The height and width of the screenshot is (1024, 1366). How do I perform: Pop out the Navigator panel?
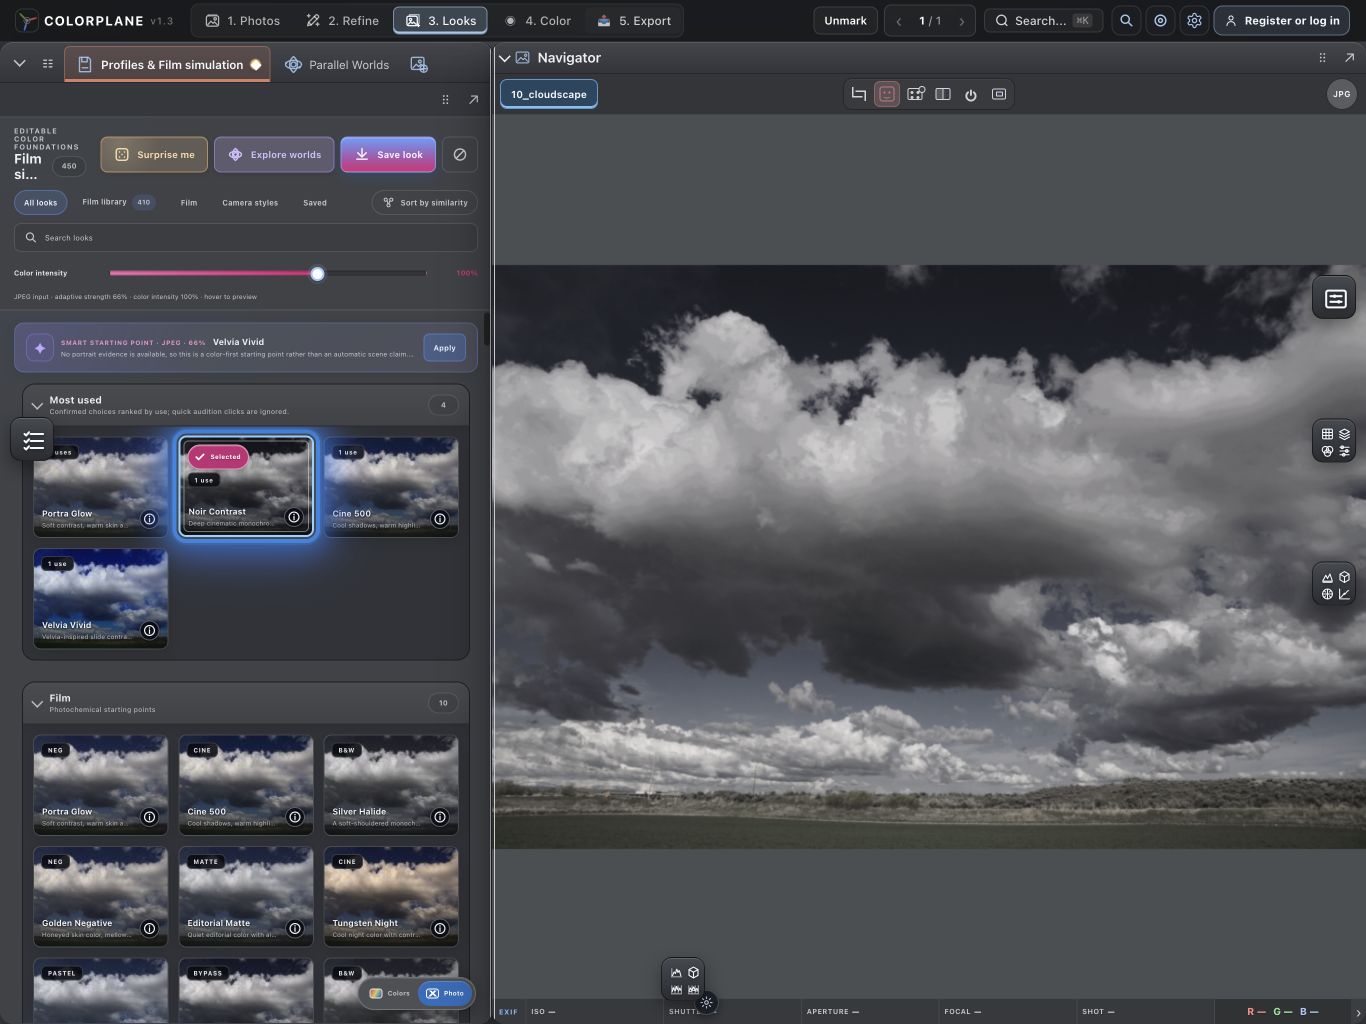point(1349,58)
